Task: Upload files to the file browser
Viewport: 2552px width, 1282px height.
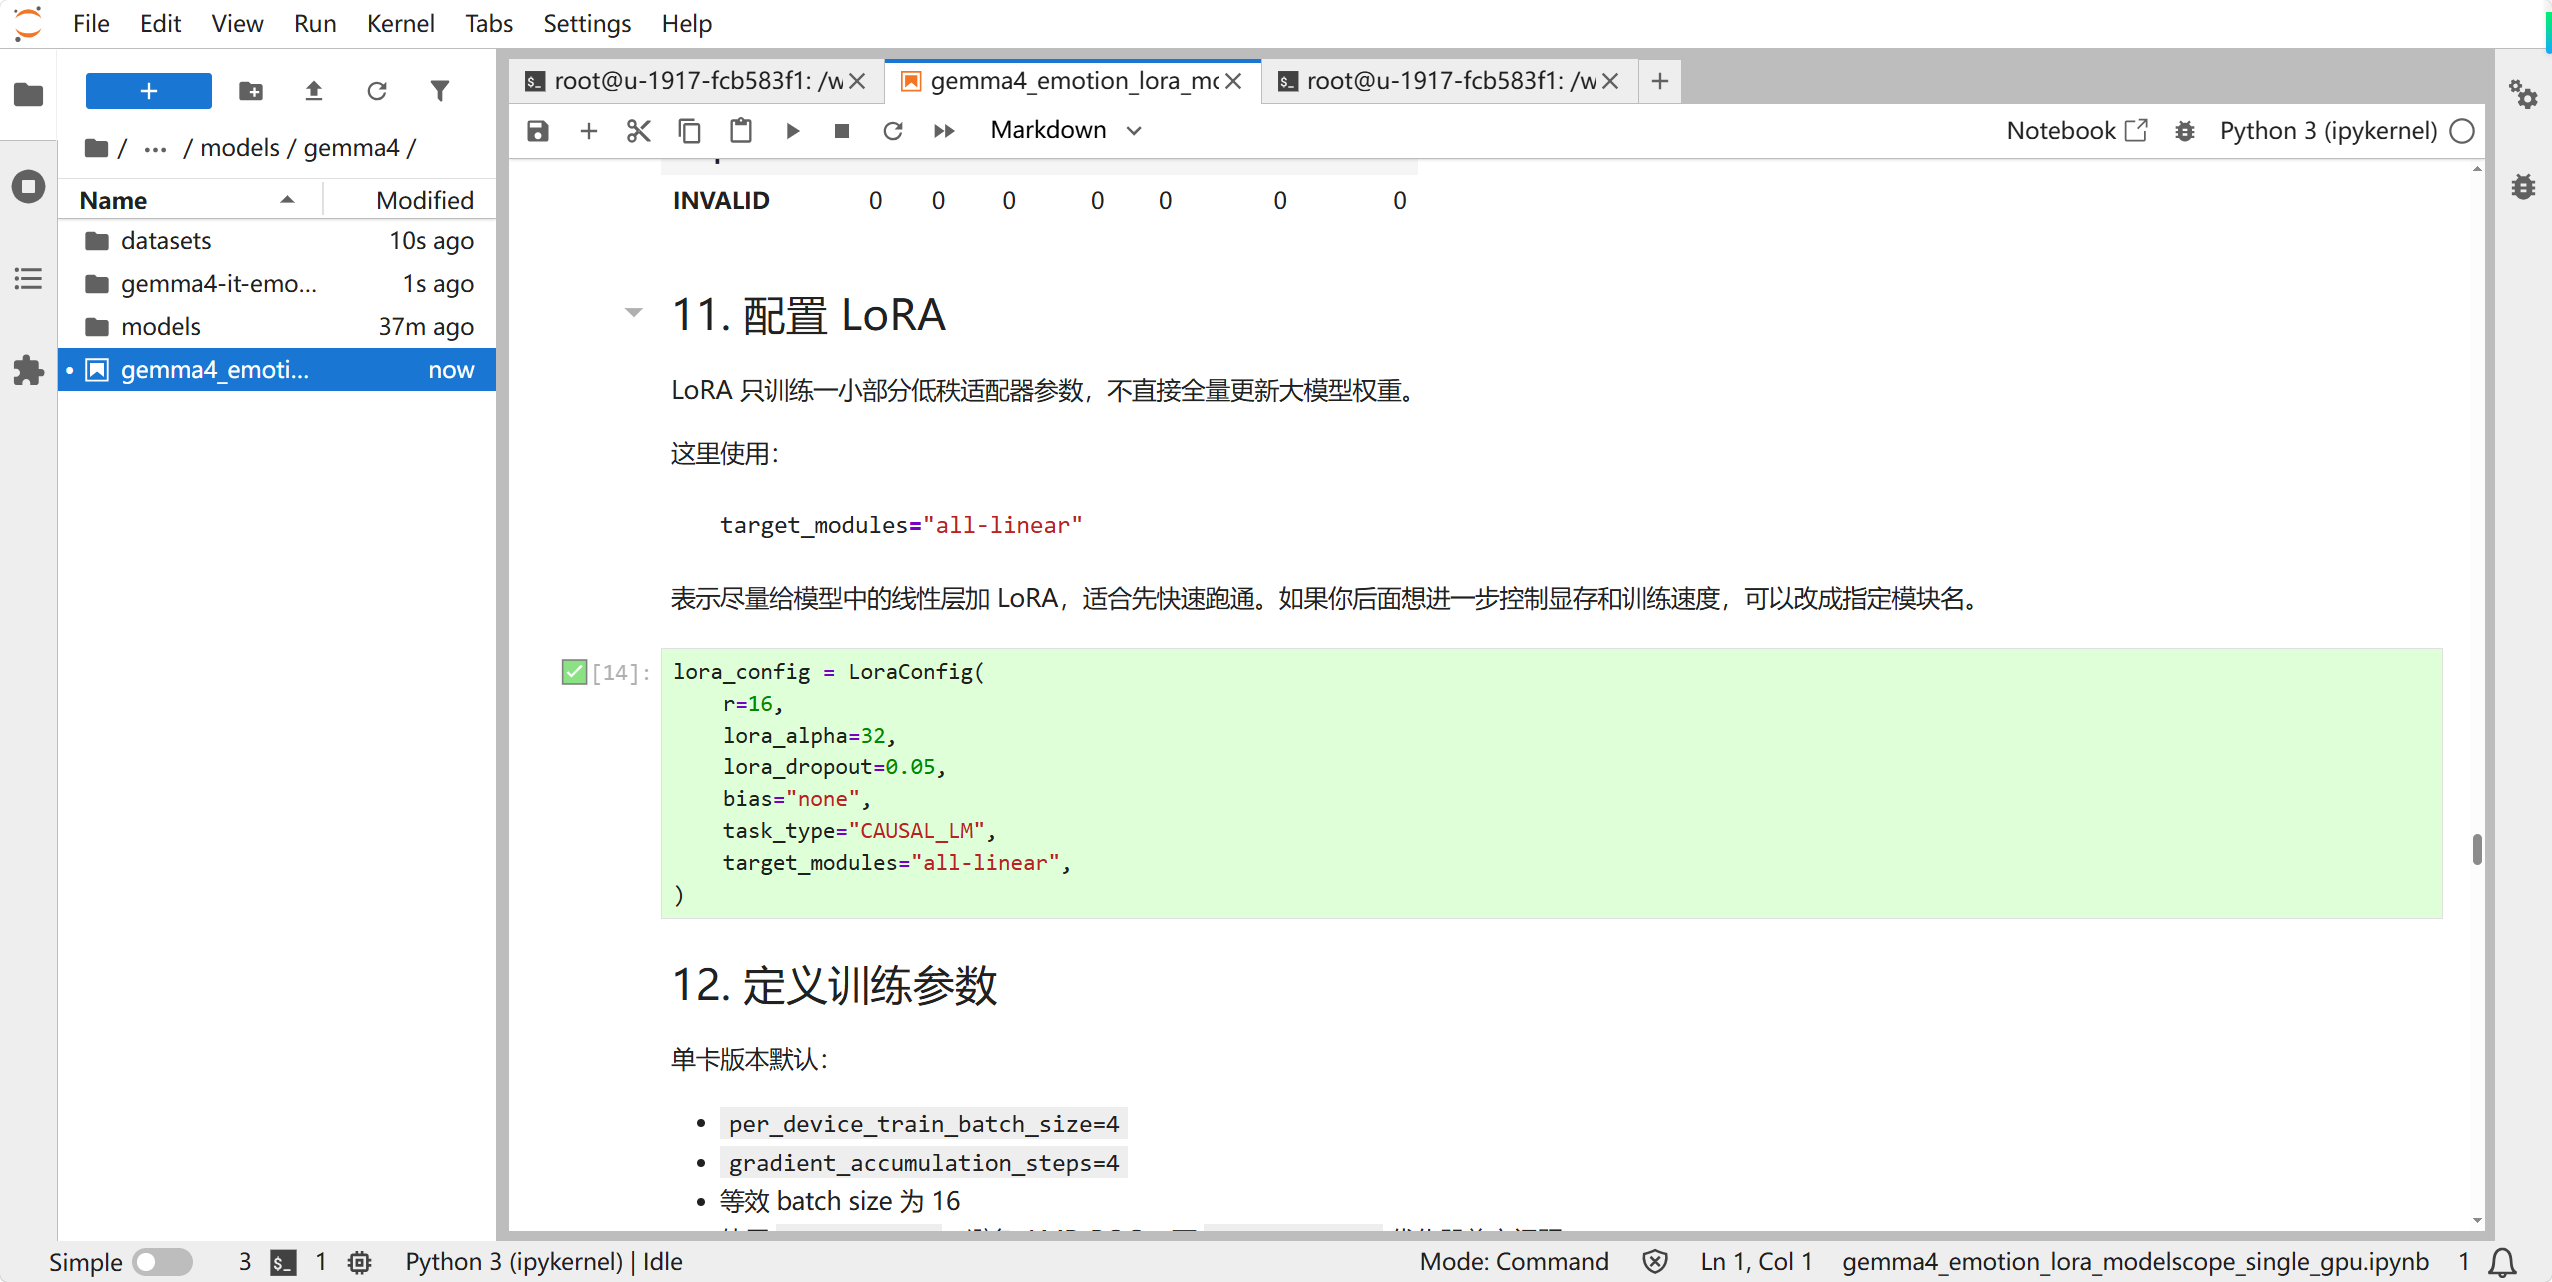Action: pyautogui.click(x=314, y=91)
